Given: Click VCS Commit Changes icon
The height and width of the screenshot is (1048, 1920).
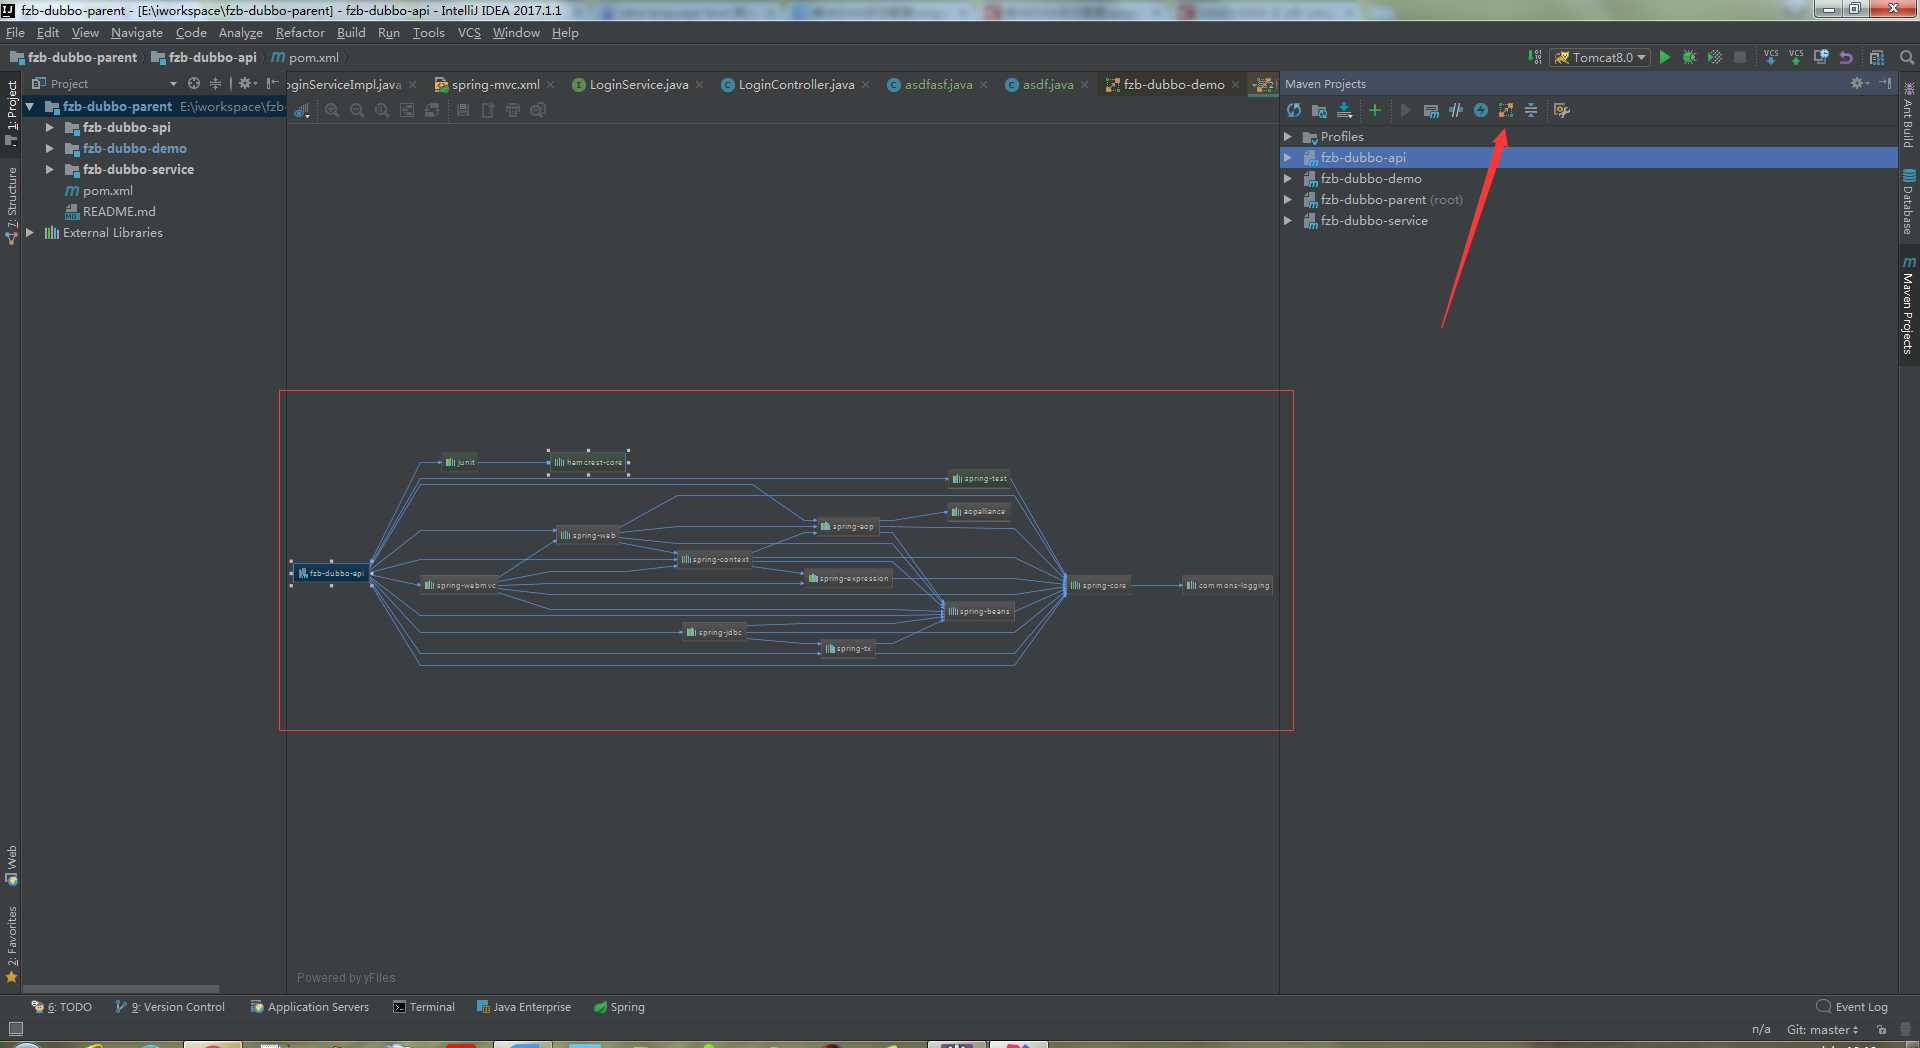Looking at the screenshot, I should pos(1796,57).
